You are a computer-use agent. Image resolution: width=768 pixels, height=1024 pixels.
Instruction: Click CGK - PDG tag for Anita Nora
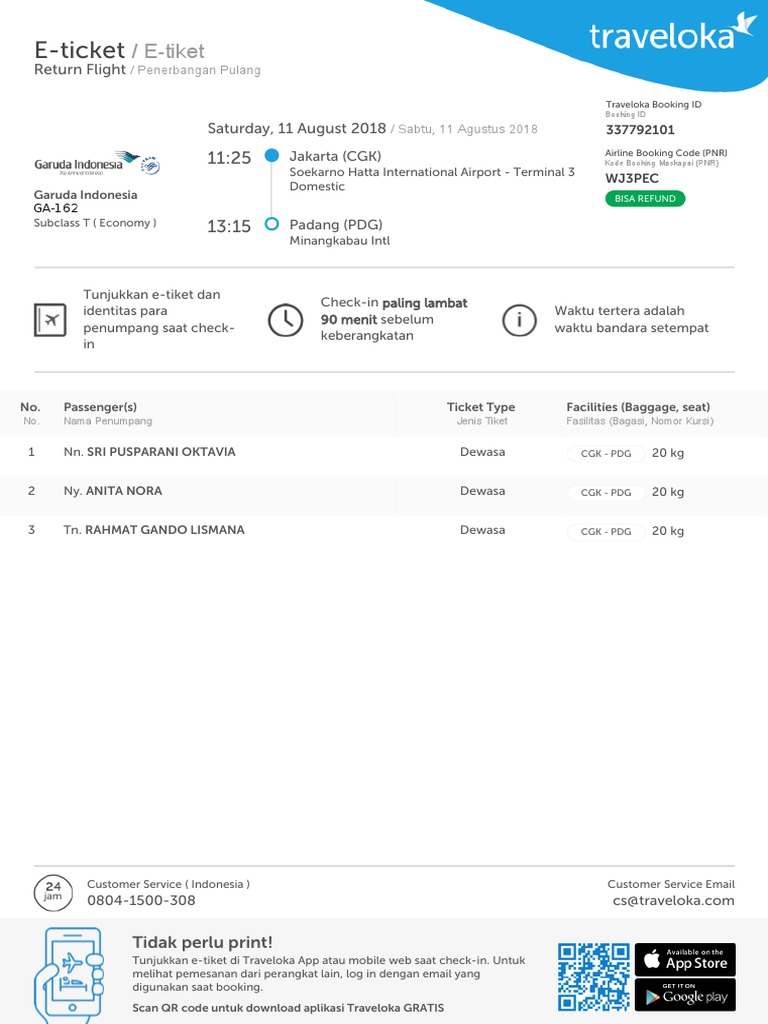[x=606, y=492]
